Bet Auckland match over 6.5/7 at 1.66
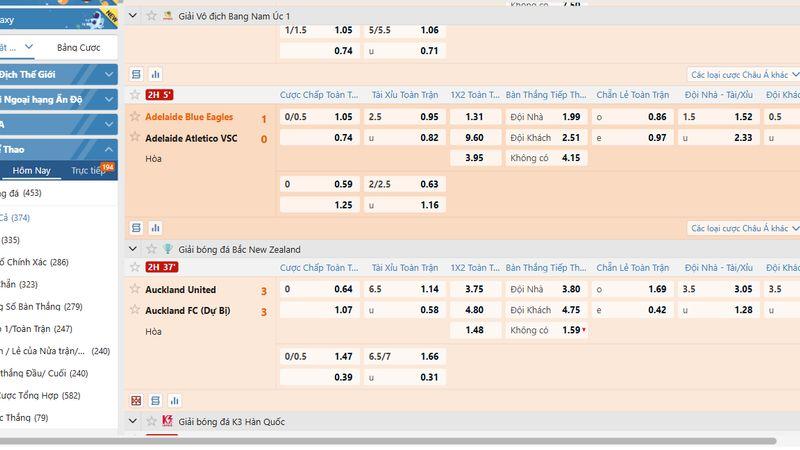Viewport: 800px width, 450px height. (x=405, y=356)
